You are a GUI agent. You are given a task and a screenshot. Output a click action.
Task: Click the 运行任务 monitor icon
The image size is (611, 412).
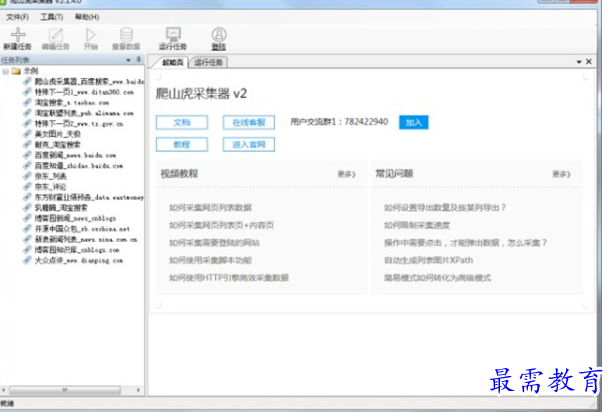(173, 34)
